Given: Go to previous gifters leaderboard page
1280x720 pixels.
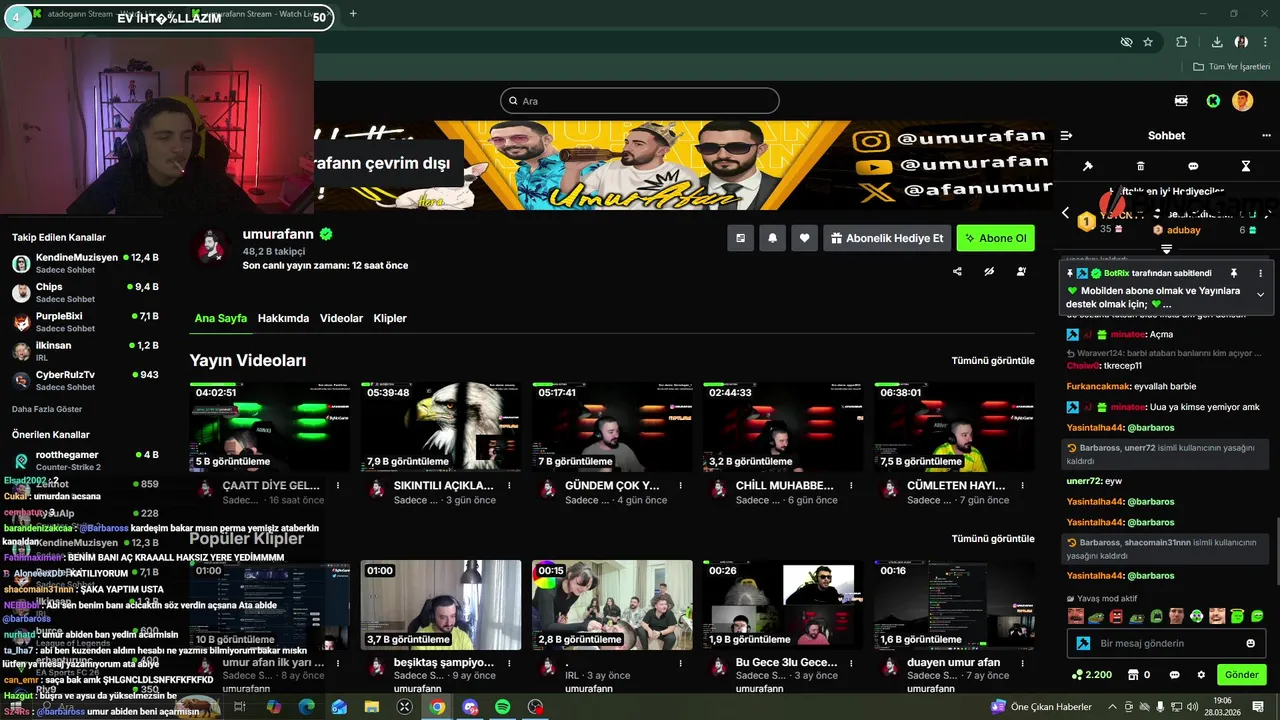Looking at the screenshot, I should [1065, 213].
